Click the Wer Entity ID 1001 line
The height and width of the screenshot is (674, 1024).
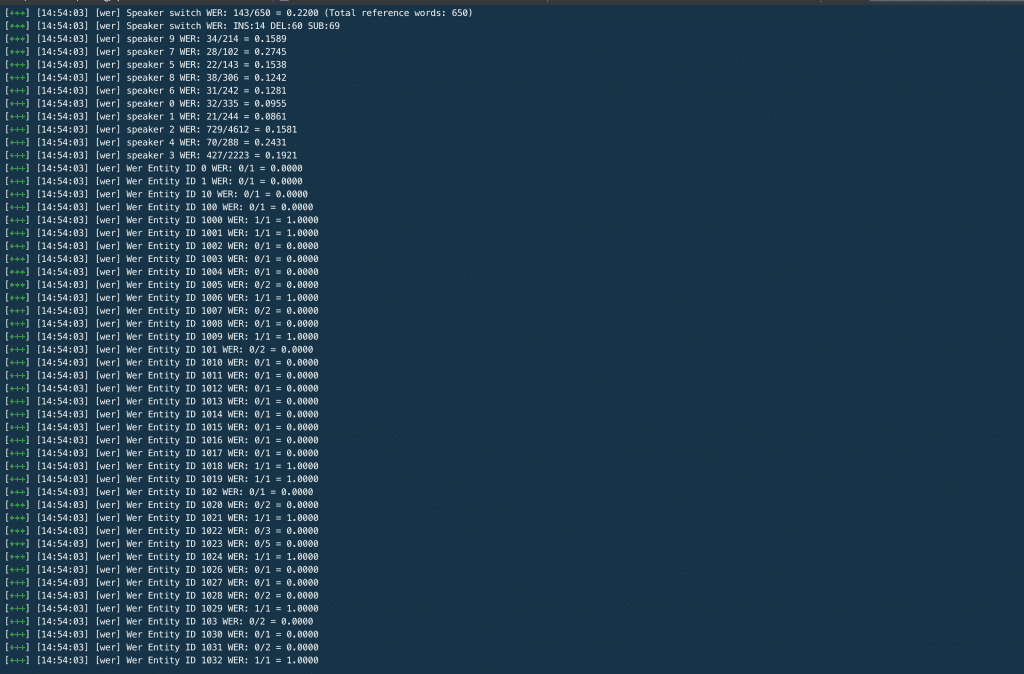161,233
